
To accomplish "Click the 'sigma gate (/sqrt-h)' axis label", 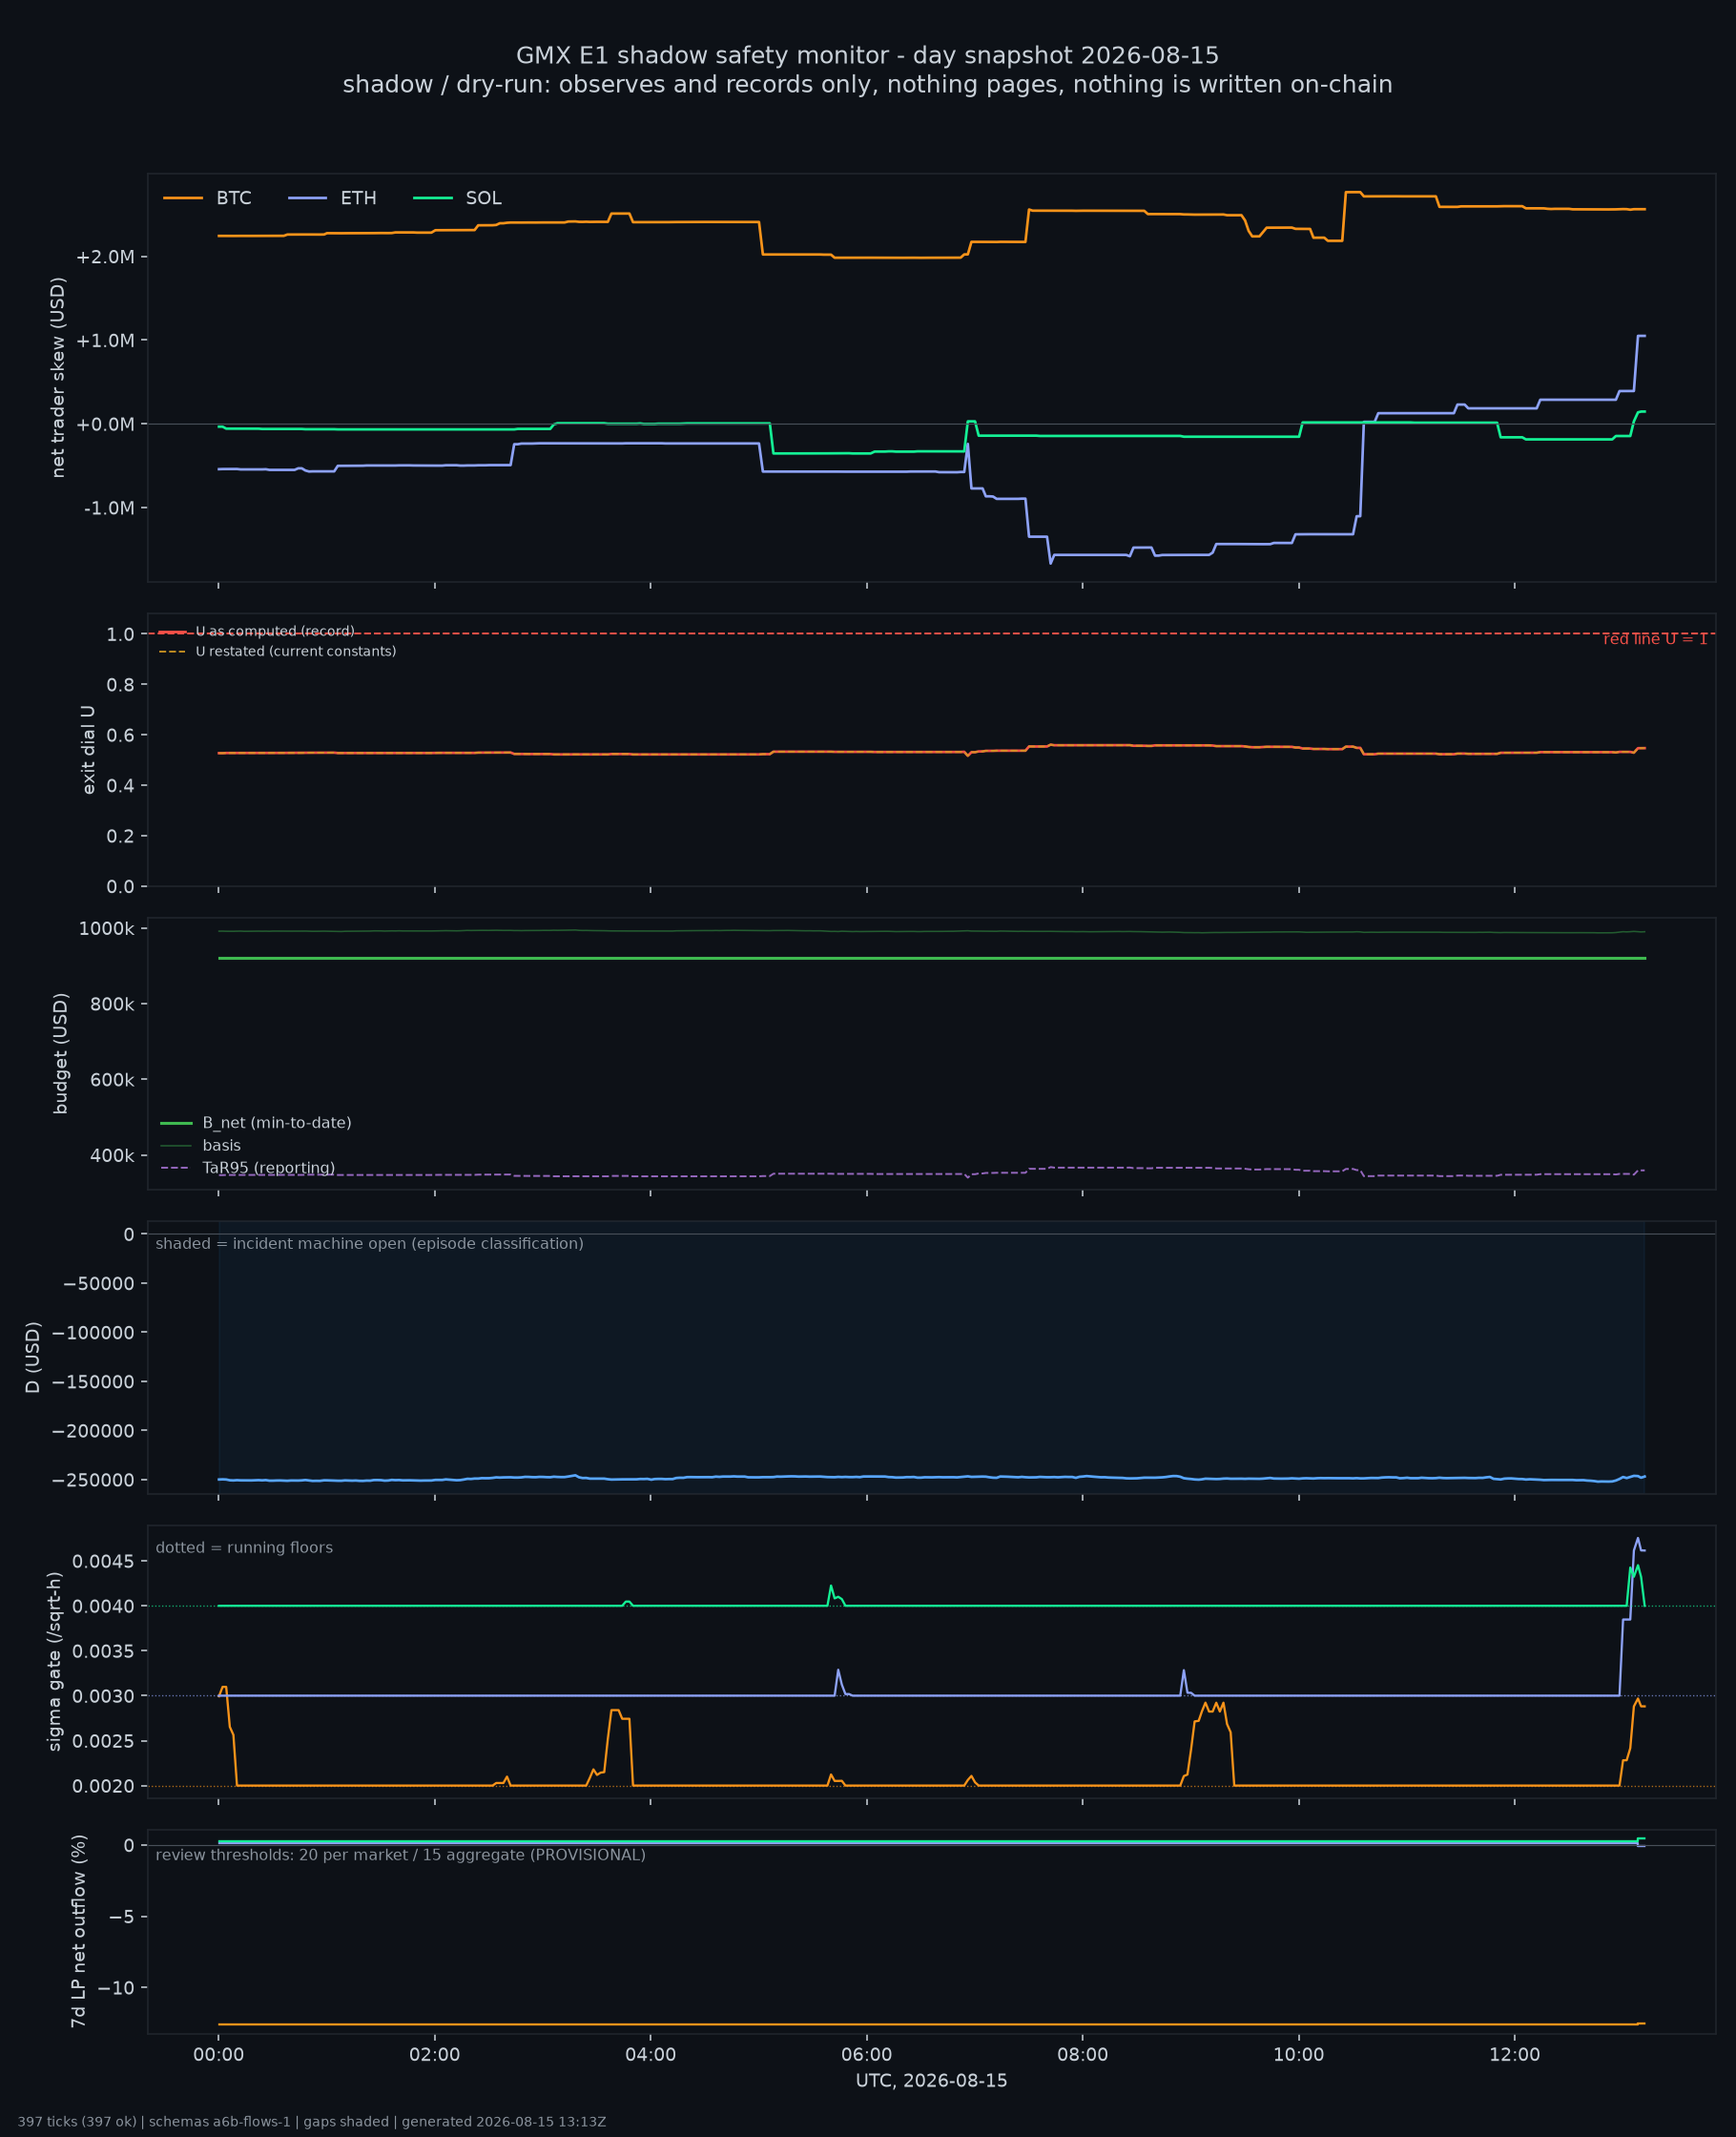I will coord(54,1661).
